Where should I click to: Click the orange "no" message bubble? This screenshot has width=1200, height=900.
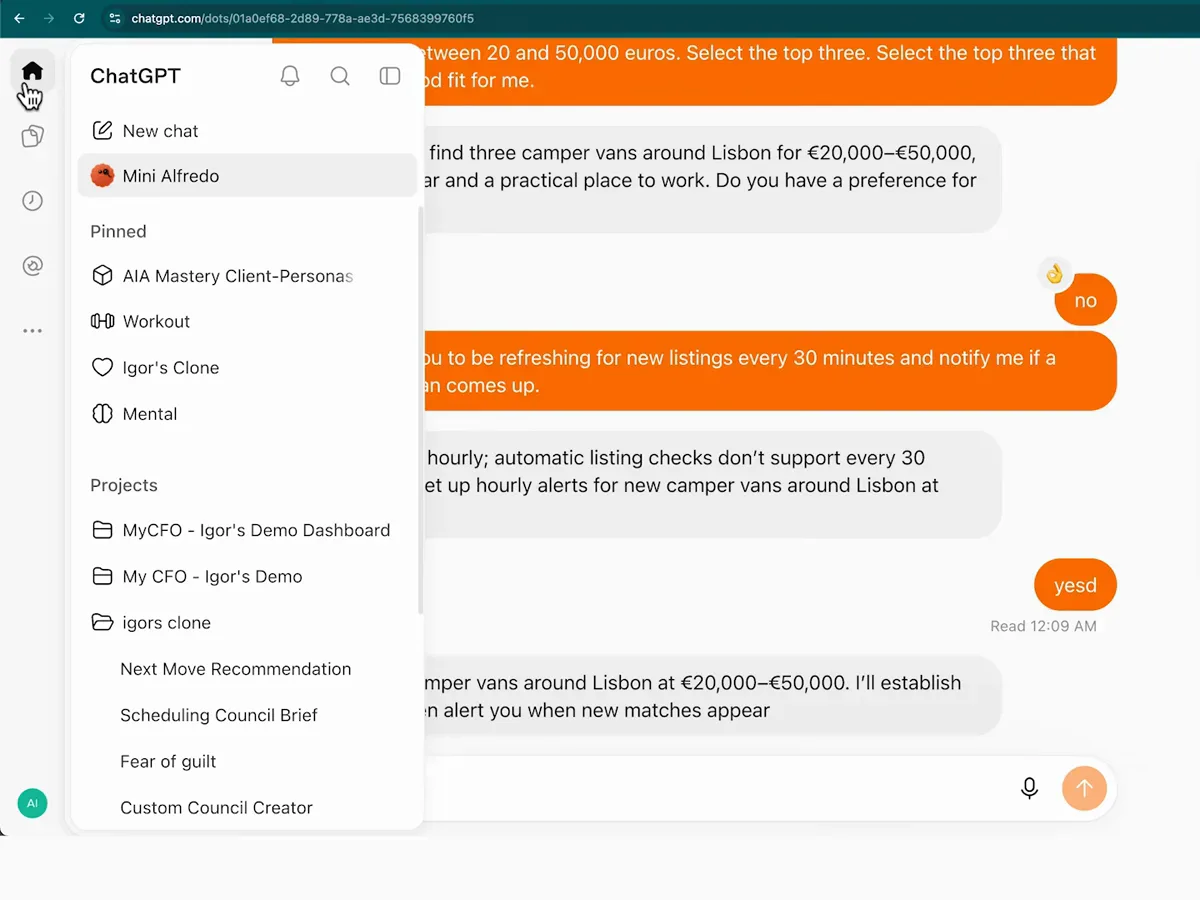pos(1086,300)
